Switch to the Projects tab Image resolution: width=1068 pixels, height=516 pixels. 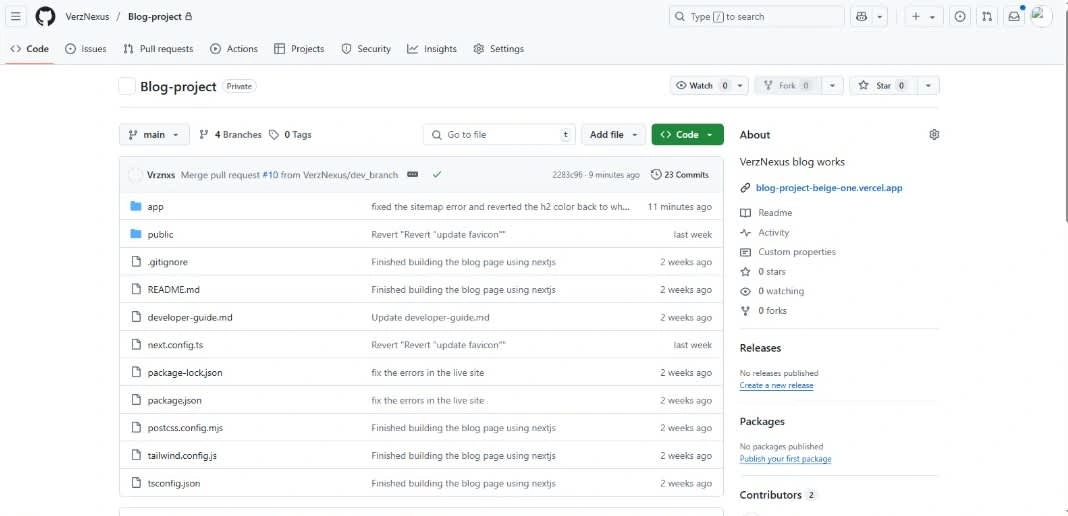click(299, 49)
